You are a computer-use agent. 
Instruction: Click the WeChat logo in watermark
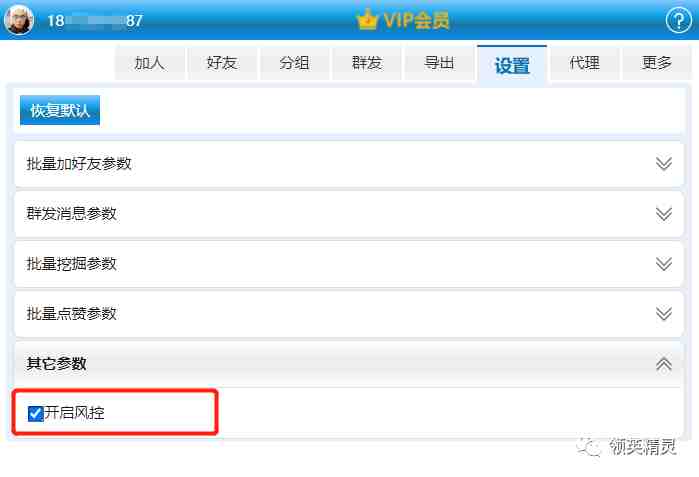588,447
